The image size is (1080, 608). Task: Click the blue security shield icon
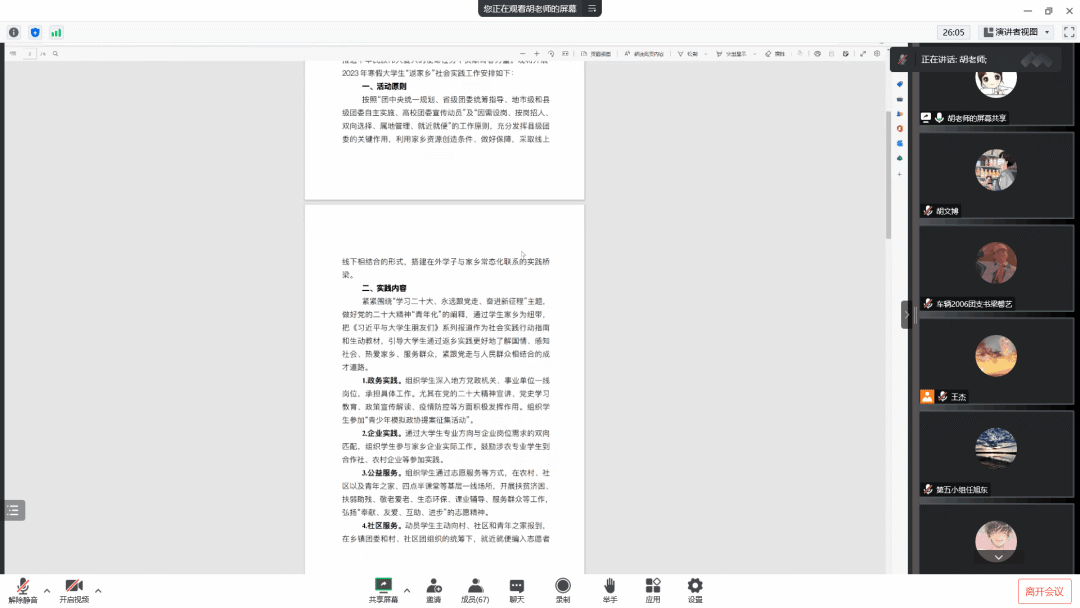tap(35, 32)
